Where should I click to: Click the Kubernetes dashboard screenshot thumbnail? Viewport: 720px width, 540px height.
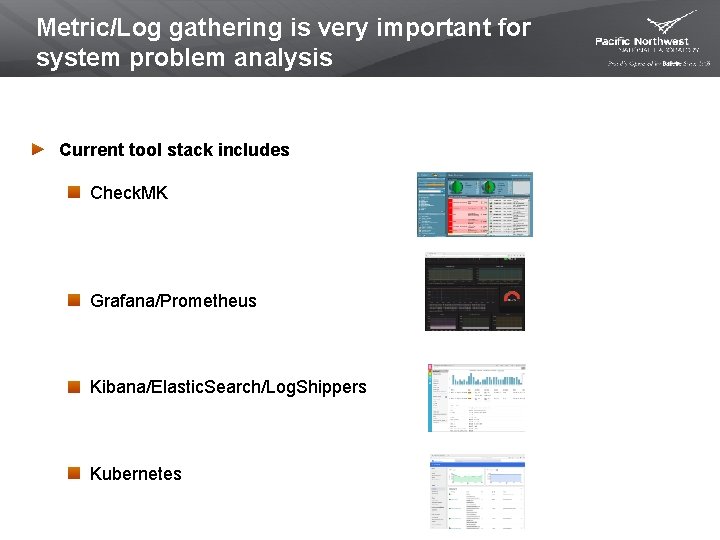click(x=477, y=492)
